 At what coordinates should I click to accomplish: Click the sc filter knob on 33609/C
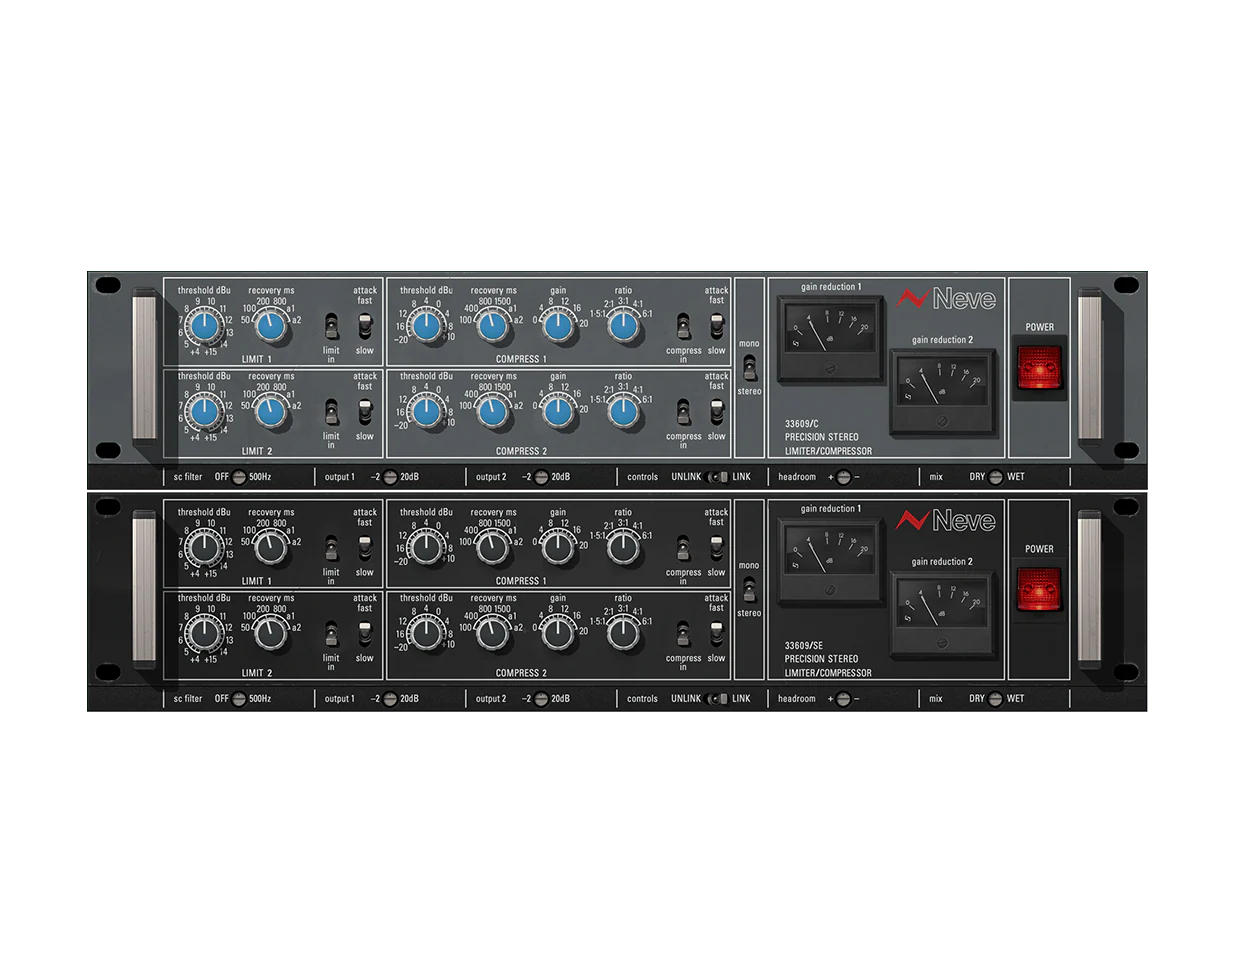tap(239, 477)
